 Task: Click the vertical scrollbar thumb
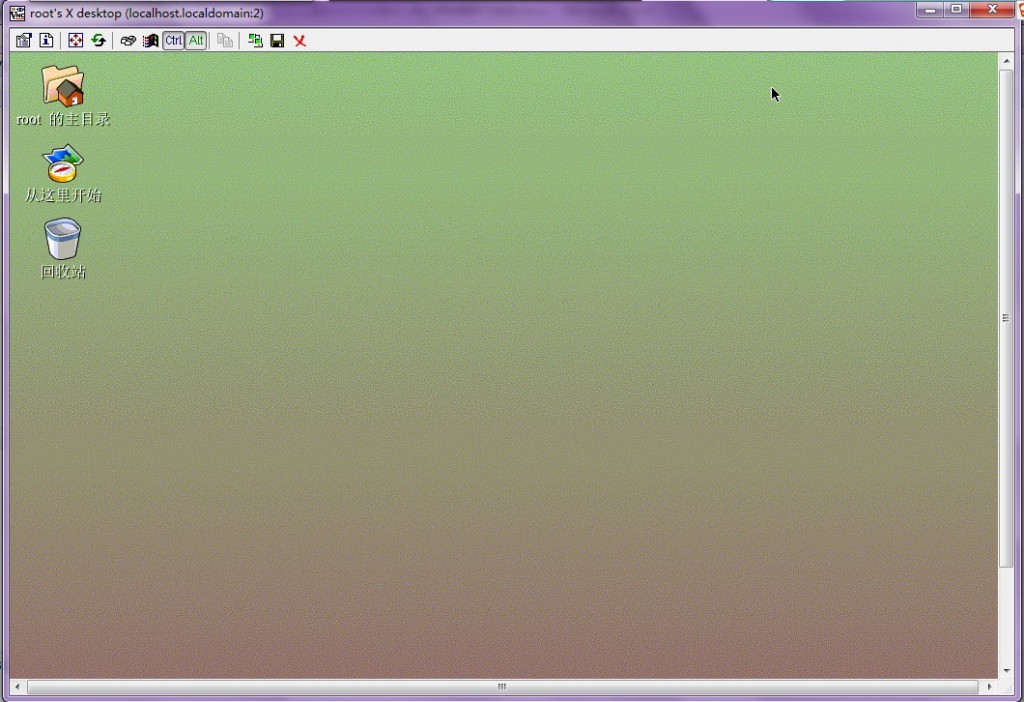pyautogui.click(x=1006, y=318)
